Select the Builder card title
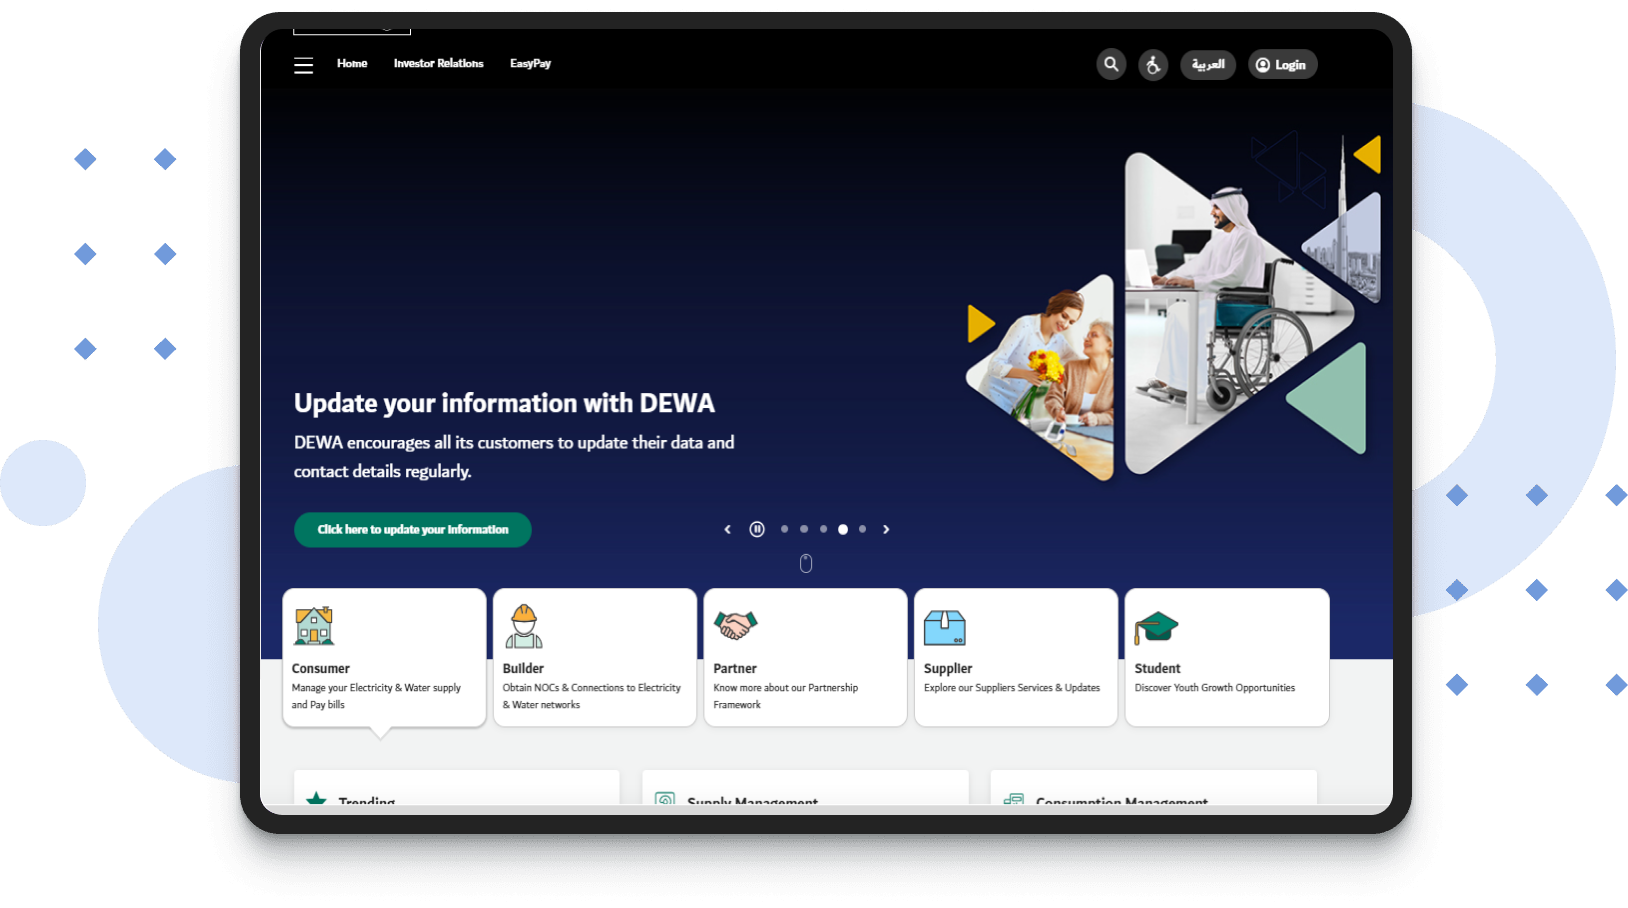The image size is (1628, 908). tap(523, 668)
